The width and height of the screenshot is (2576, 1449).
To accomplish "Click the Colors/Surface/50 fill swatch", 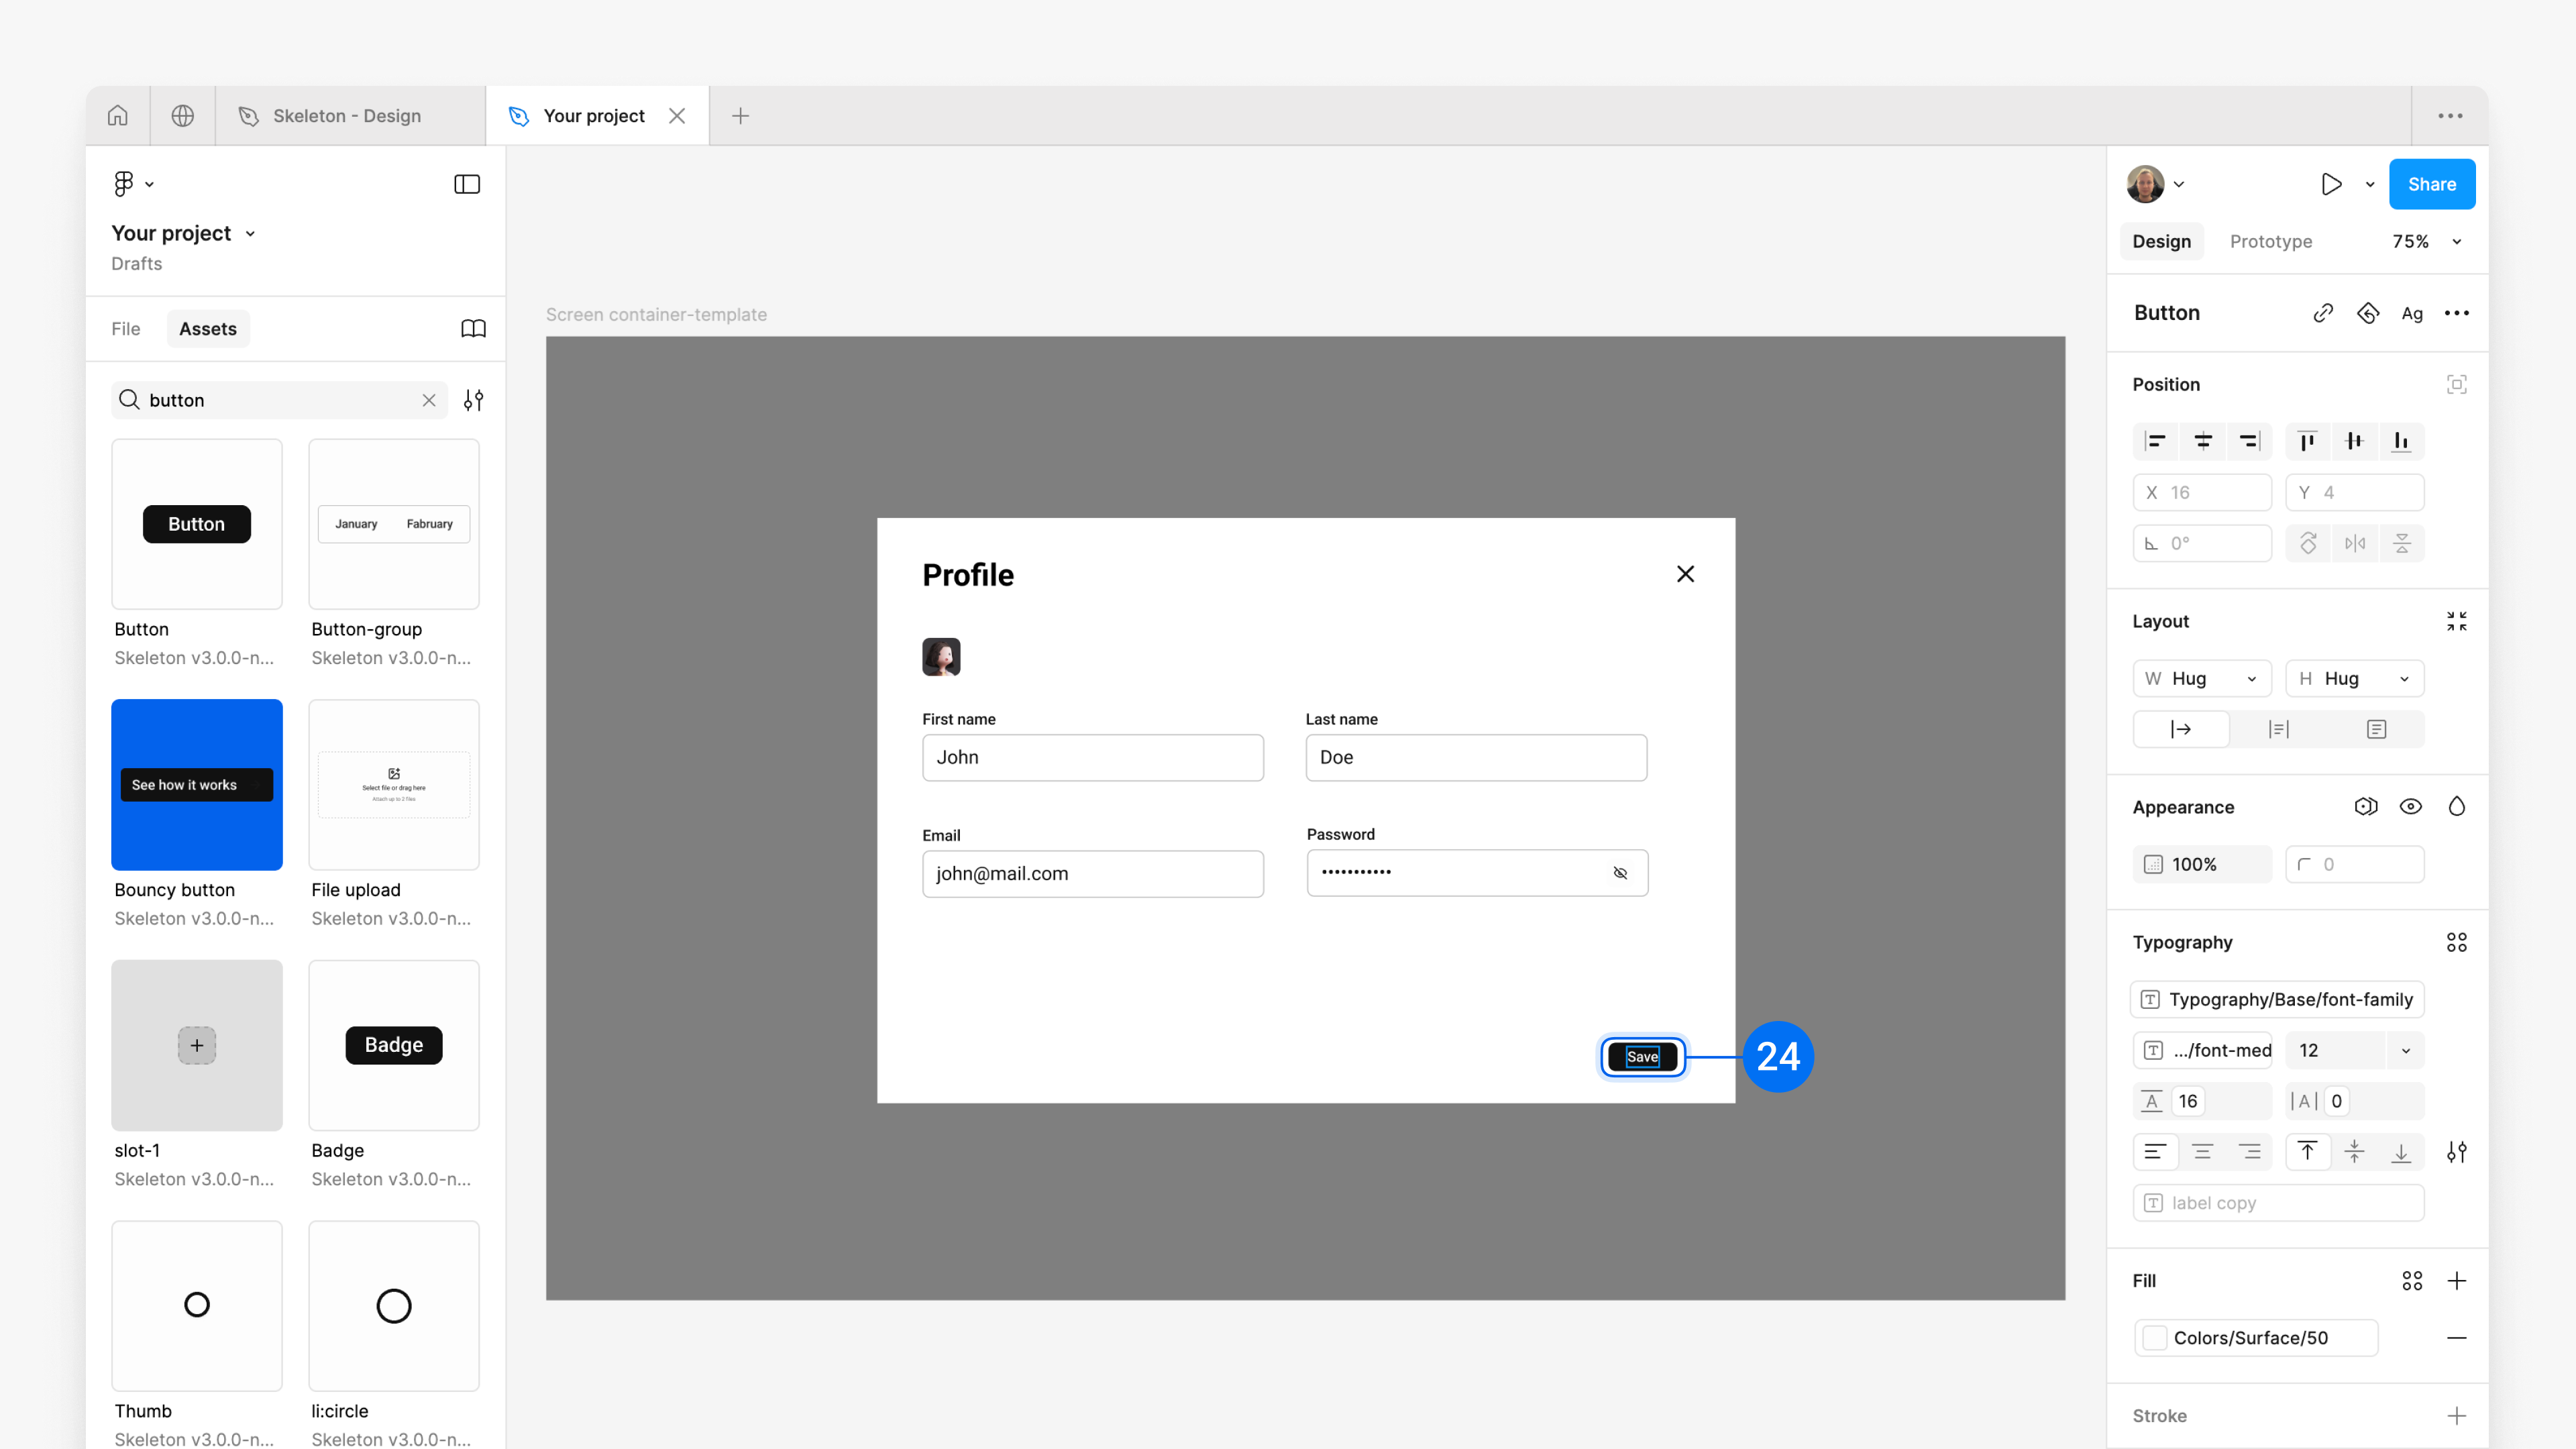I will [x=2156, y=1338].
